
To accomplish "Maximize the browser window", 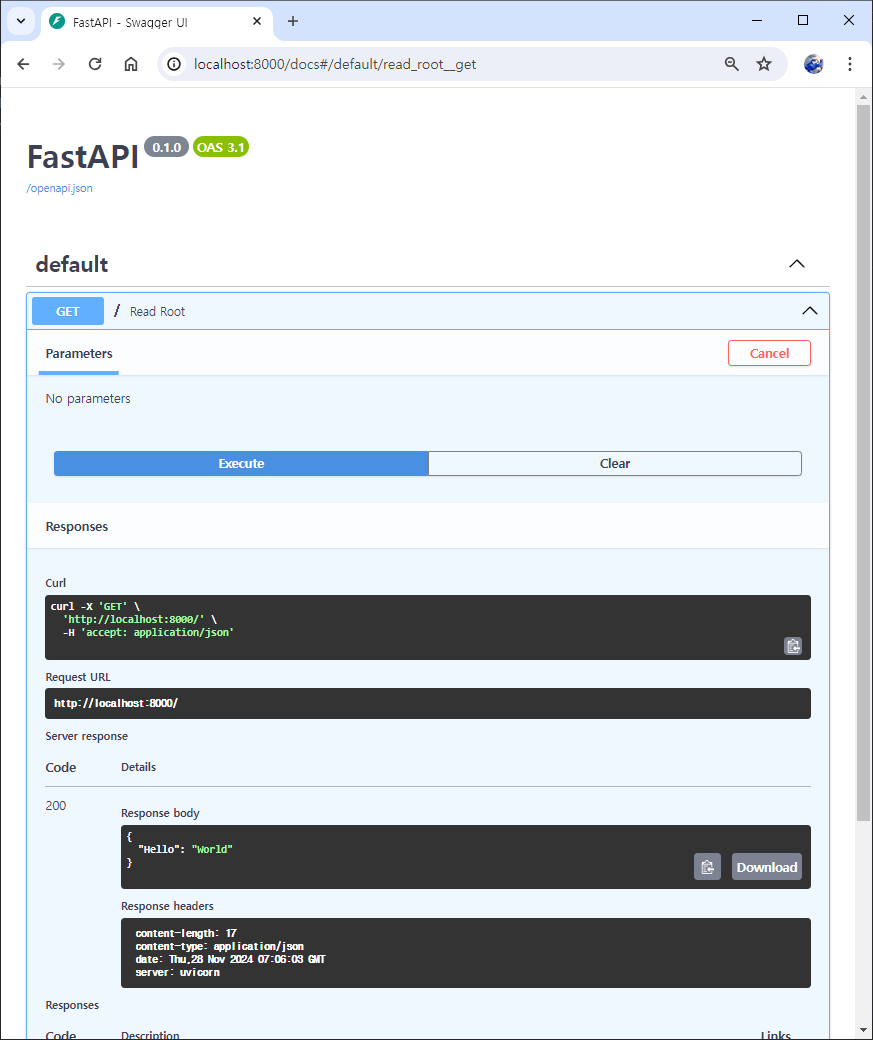I will tap(803, 21).
